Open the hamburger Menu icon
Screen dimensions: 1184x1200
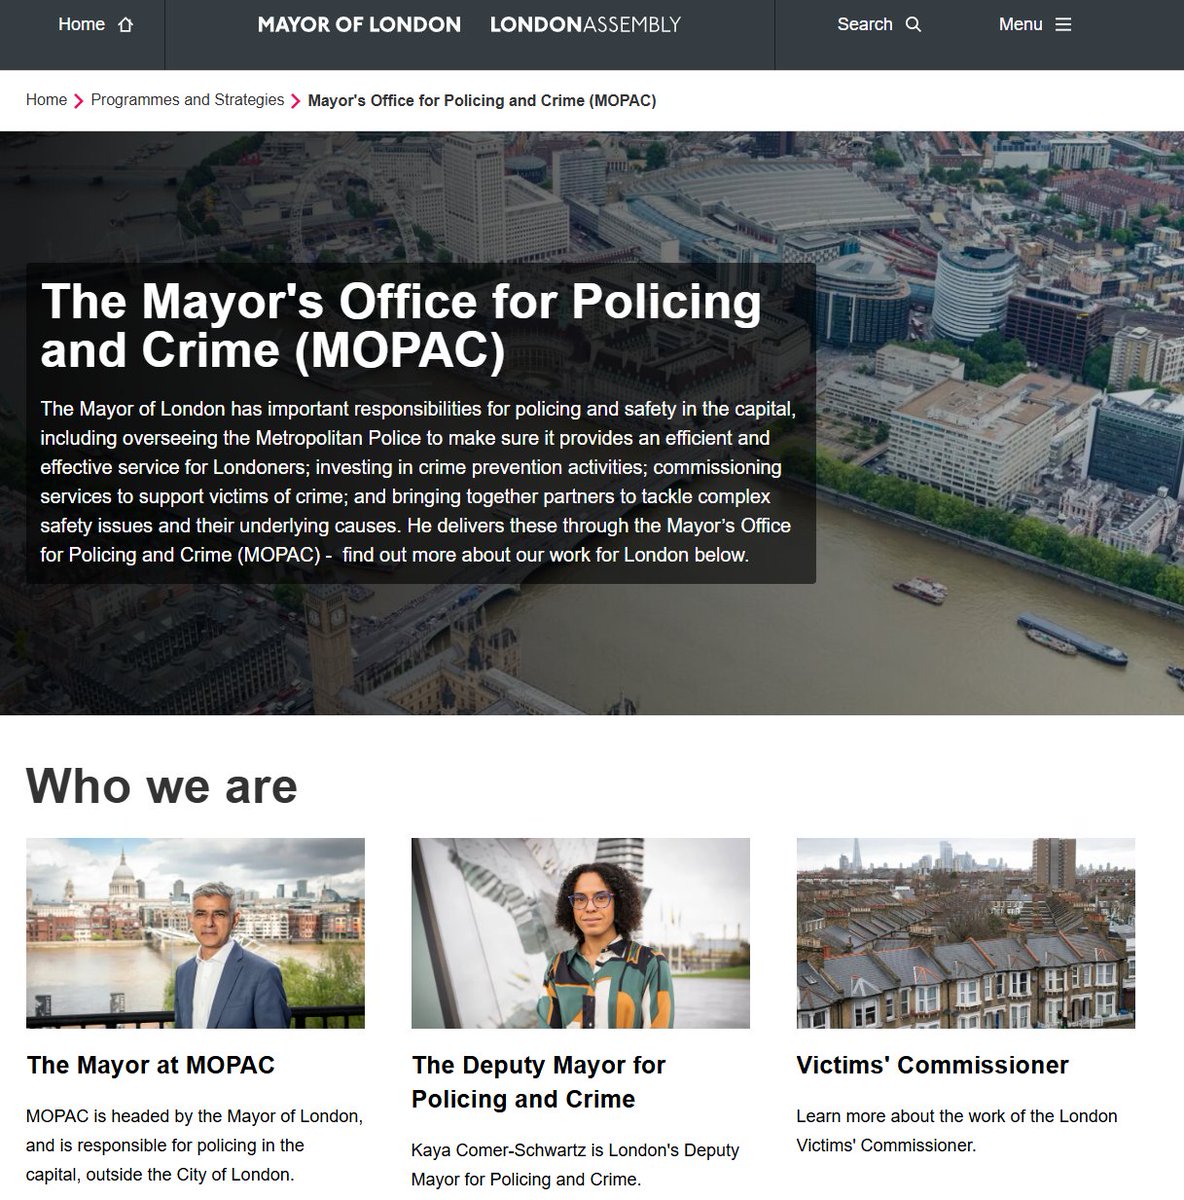coord(1063,25)
